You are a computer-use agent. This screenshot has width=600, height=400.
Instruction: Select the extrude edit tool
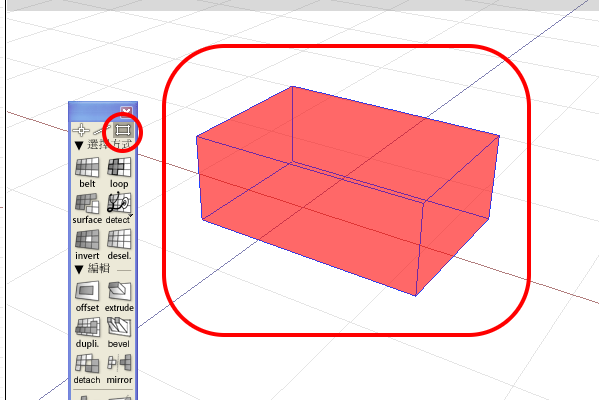click(x=119, y=297)
